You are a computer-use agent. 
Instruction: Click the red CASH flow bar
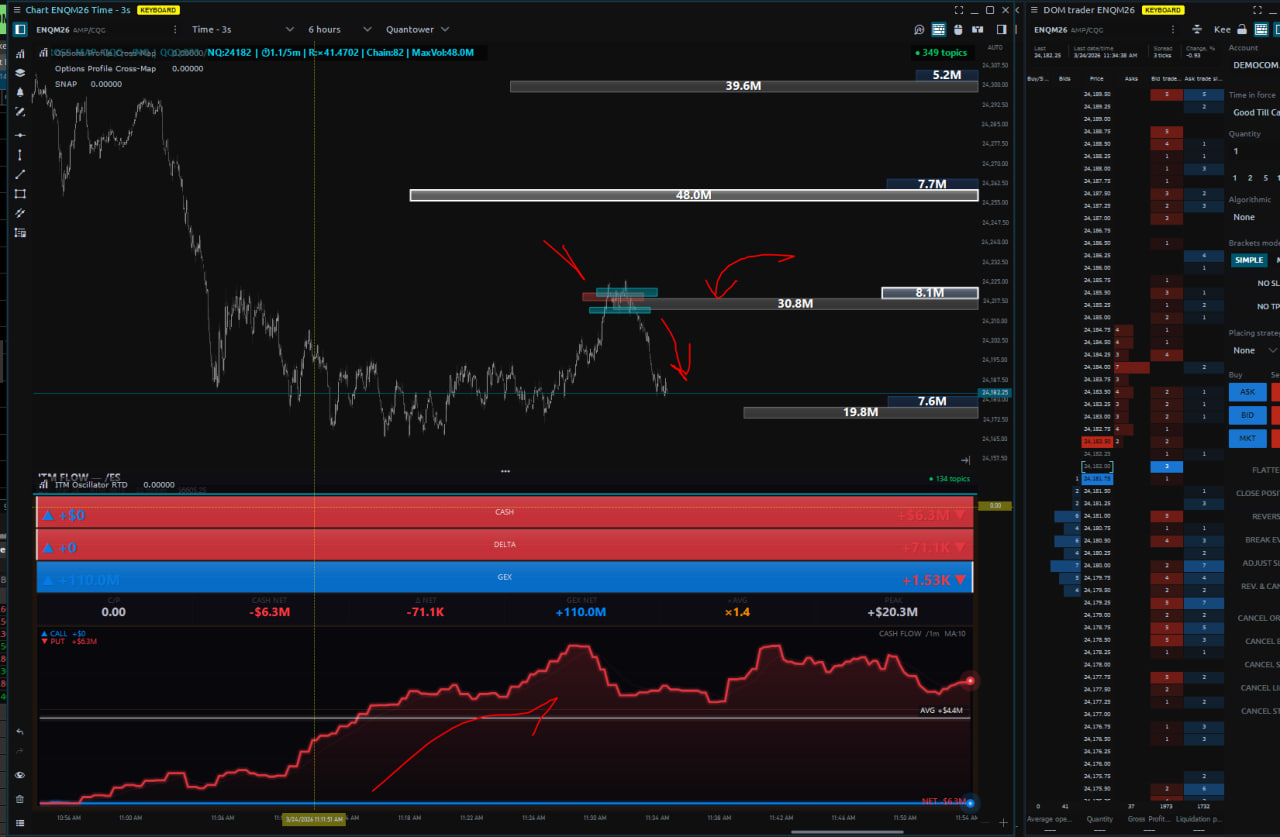click(504, 512)
